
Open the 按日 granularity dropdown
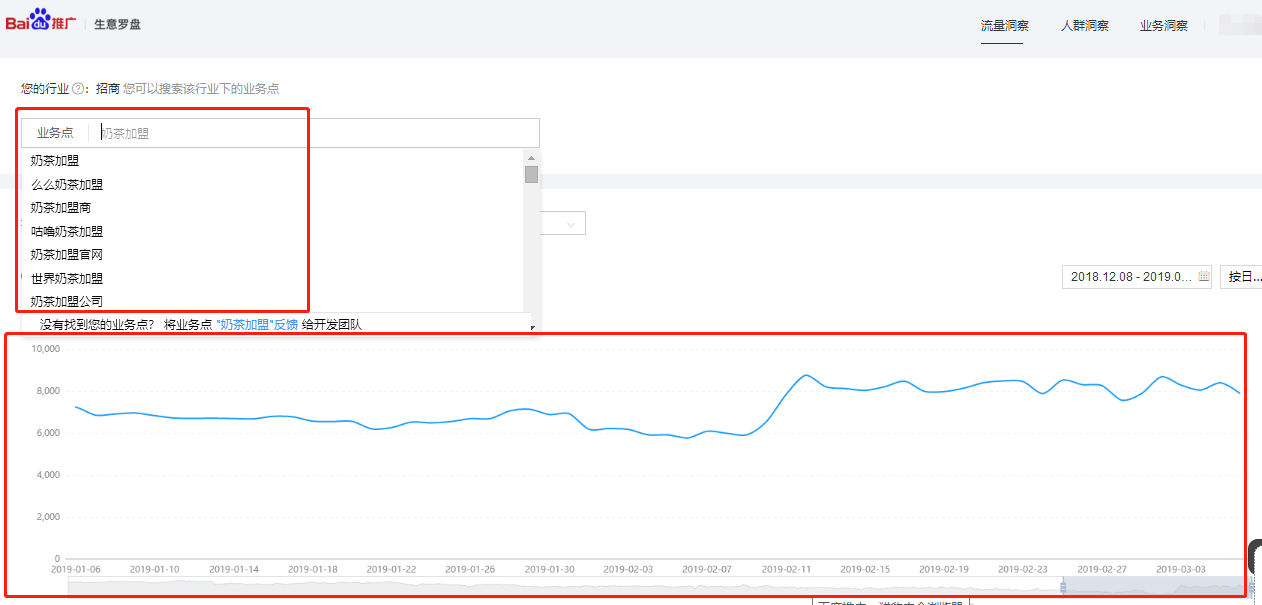1241,277
